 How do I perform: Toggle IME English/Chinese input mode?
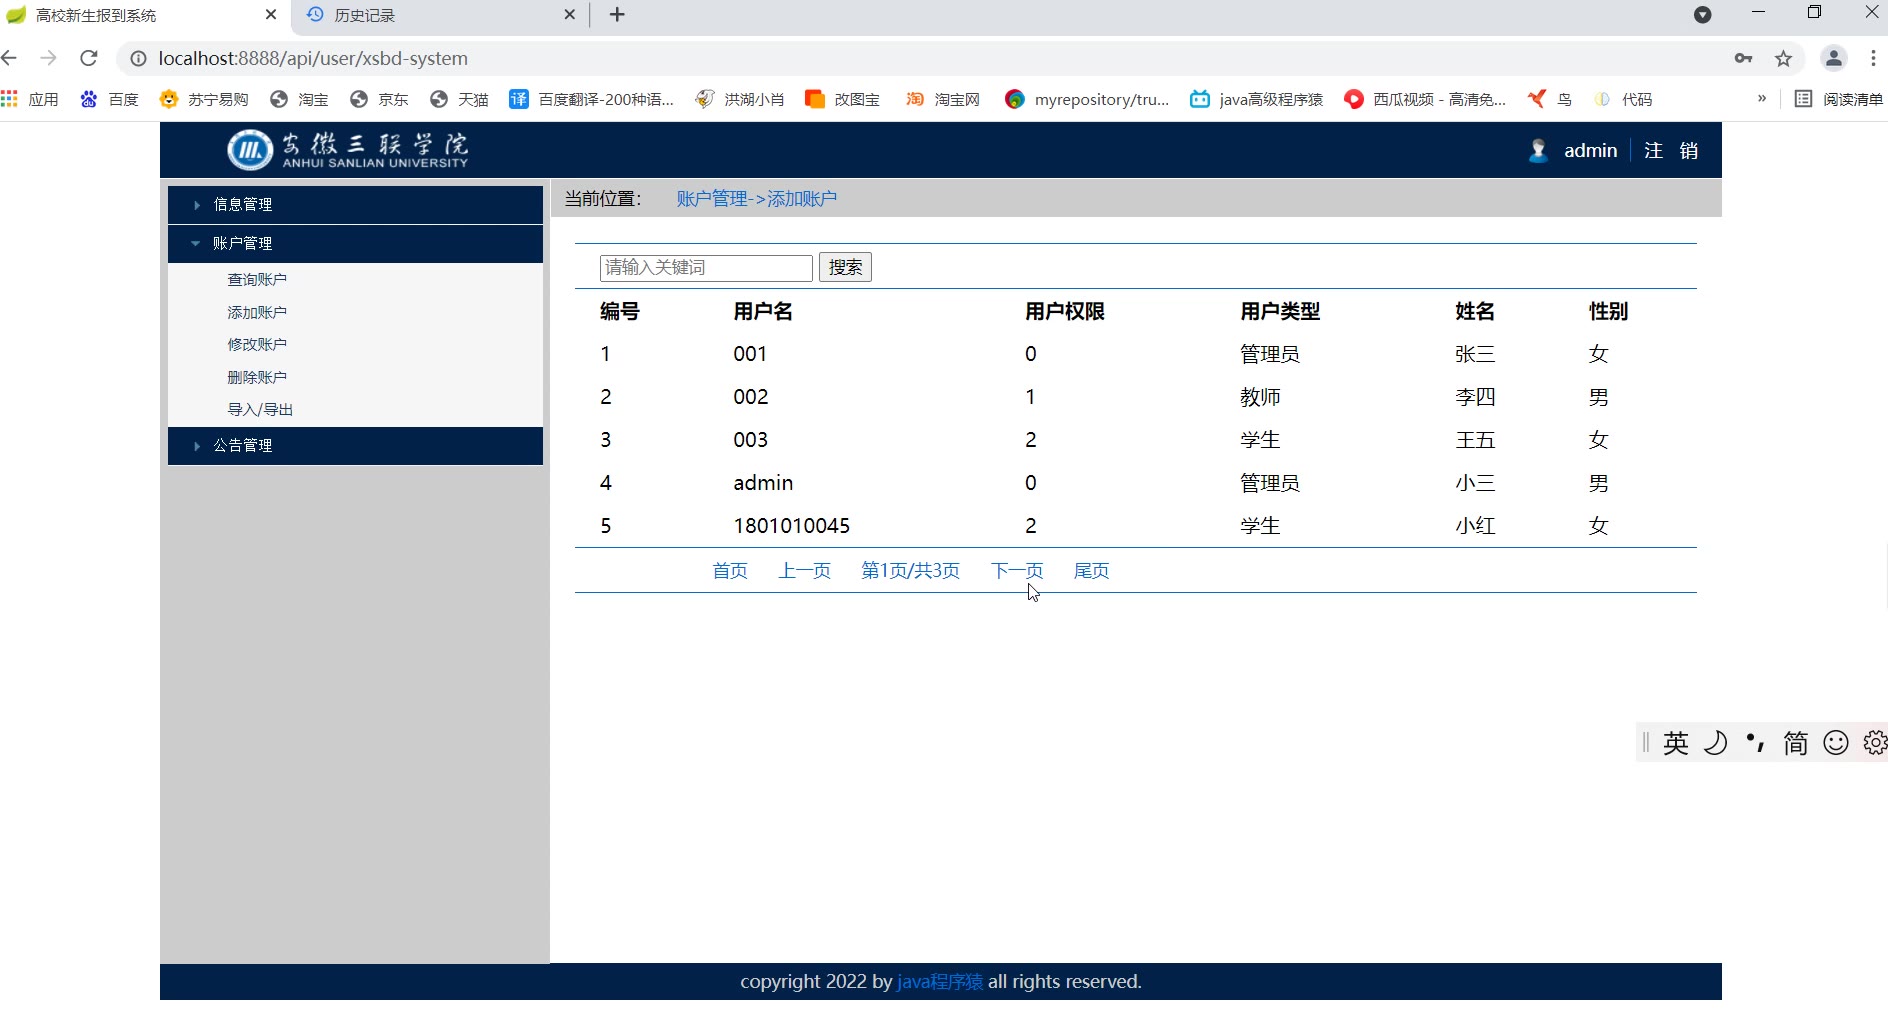pos(1675,742)
